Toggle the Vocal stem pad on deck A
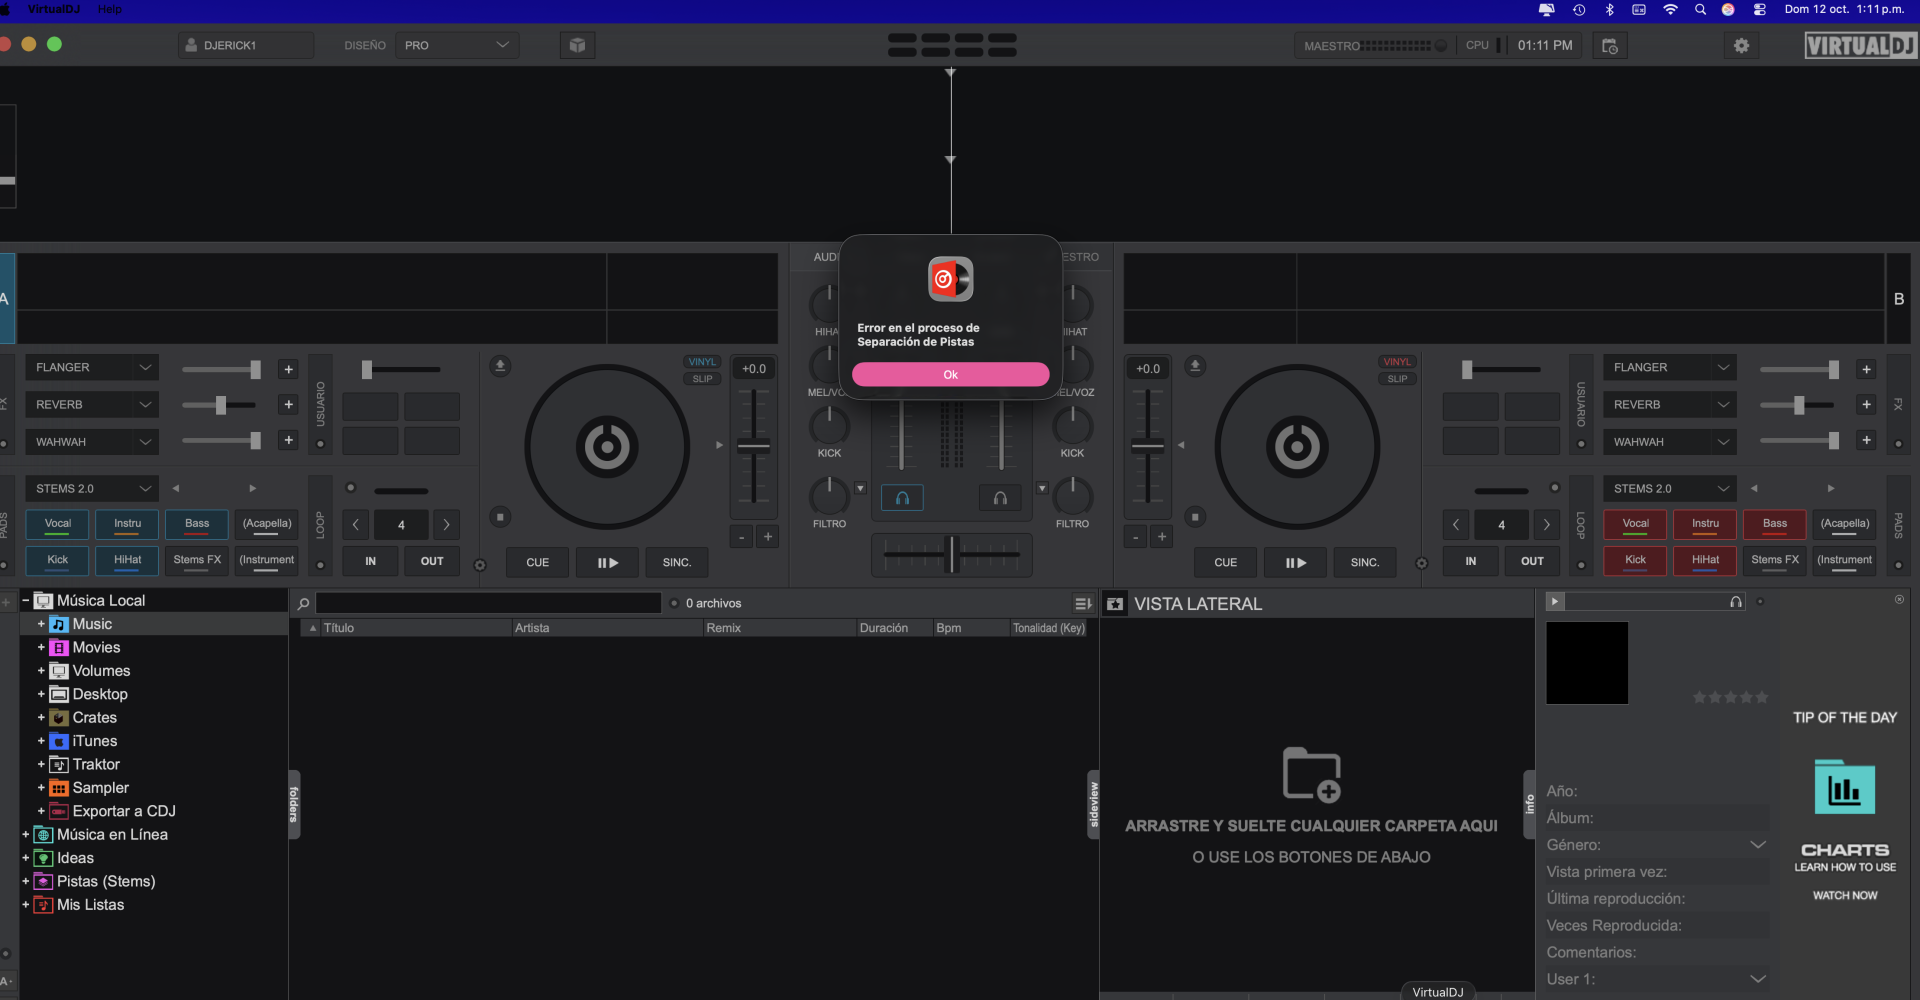Viewport: 1920px width, 1000px height. 58,524
